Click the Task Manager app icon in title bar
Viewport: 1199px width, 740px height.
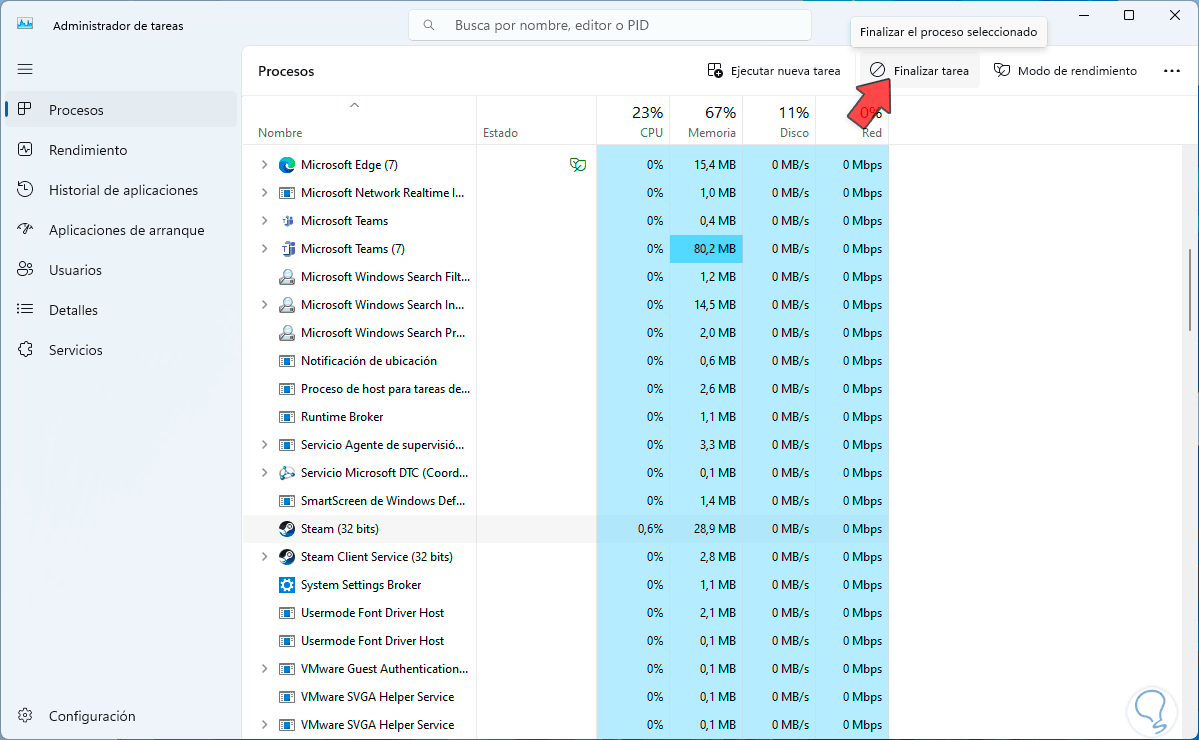(x=25, y=24)
